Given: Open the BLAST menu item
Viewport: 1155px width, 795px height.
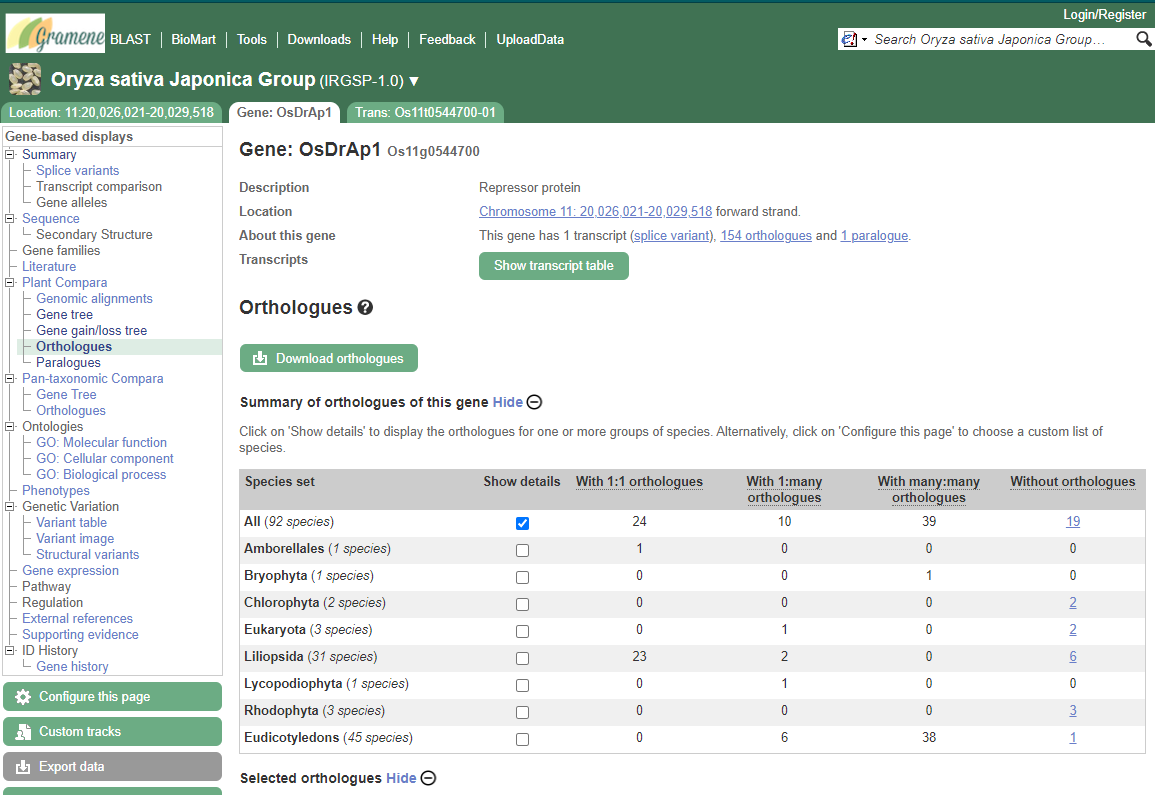Looking at the screenshot, I should (x=130, y=40).
